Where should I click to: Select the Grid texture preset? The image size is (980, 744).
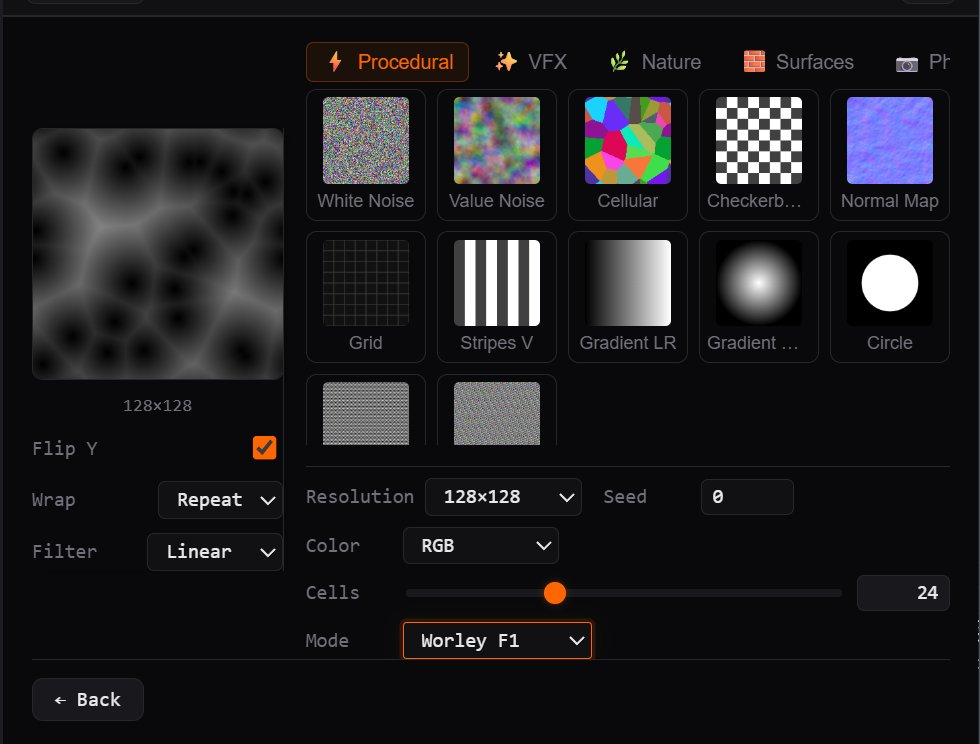(x=365, y=297)
